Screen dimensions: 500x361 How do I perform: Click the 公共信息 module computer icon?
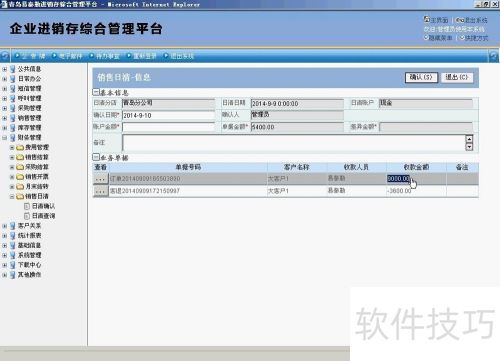click(13, 69)
